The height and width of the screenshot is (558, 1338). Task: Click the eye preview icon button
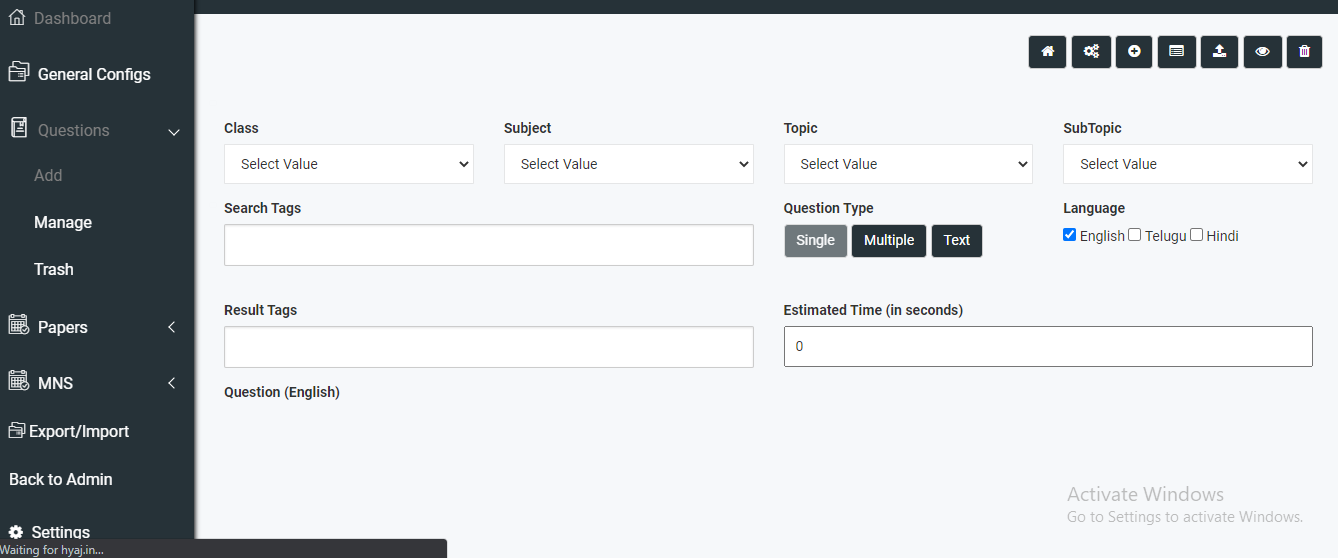coord(1262,52)
